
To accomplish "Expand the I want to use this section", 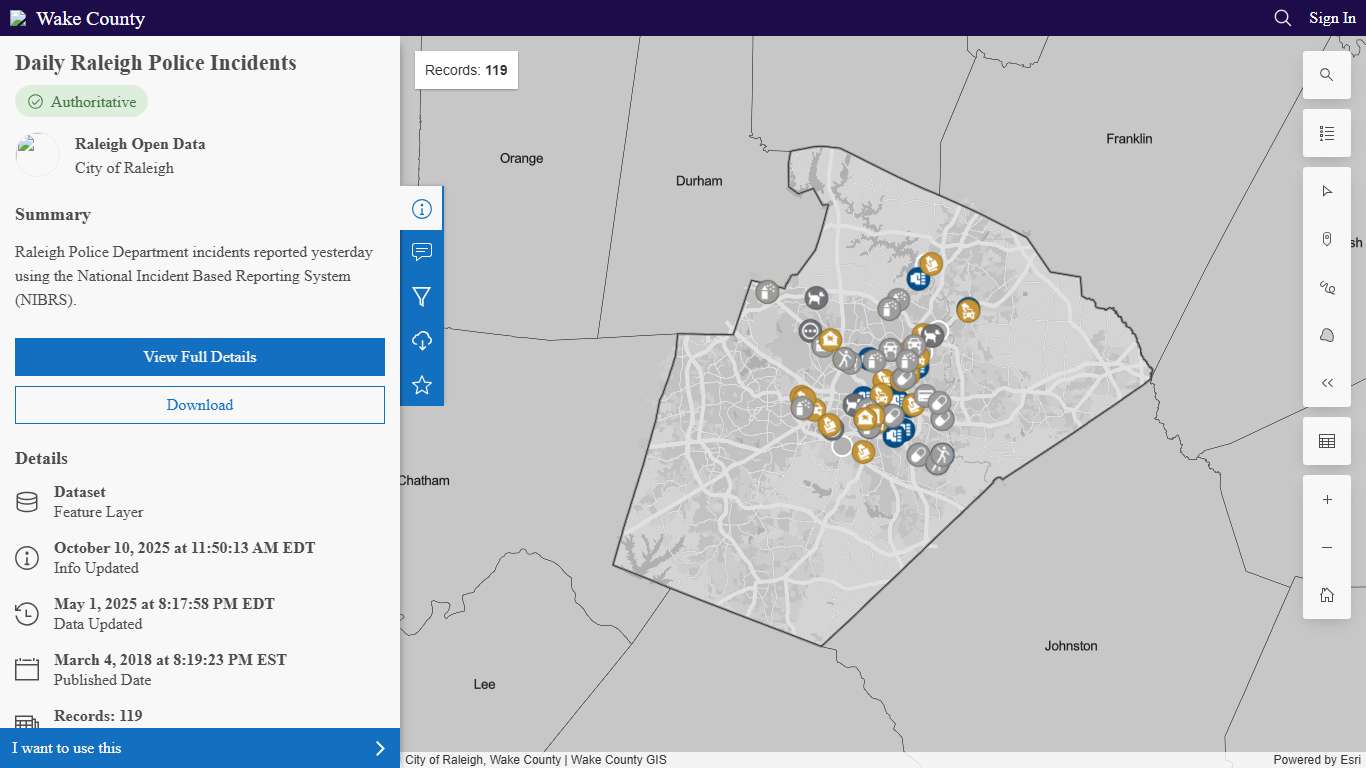I will point(199,748).
